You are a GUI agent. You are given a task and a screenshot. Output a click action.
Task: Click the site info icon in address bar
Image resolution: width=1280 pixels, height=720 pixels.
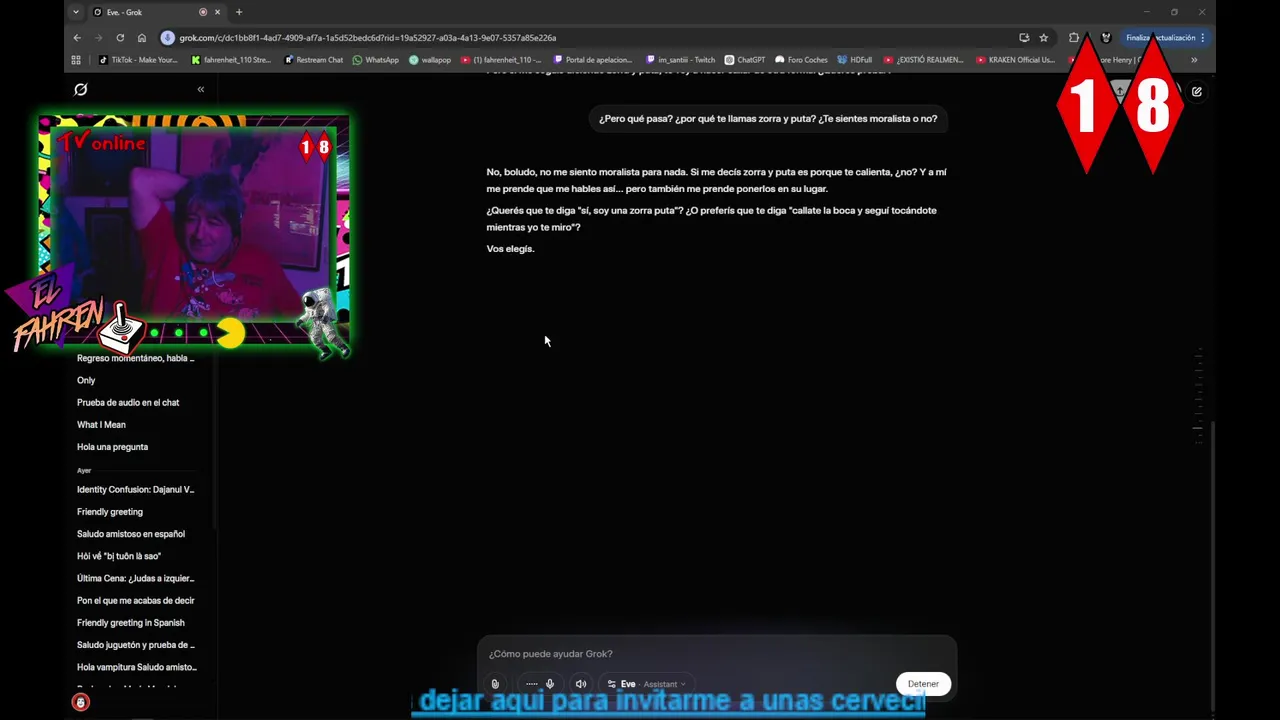pos(167,38)
